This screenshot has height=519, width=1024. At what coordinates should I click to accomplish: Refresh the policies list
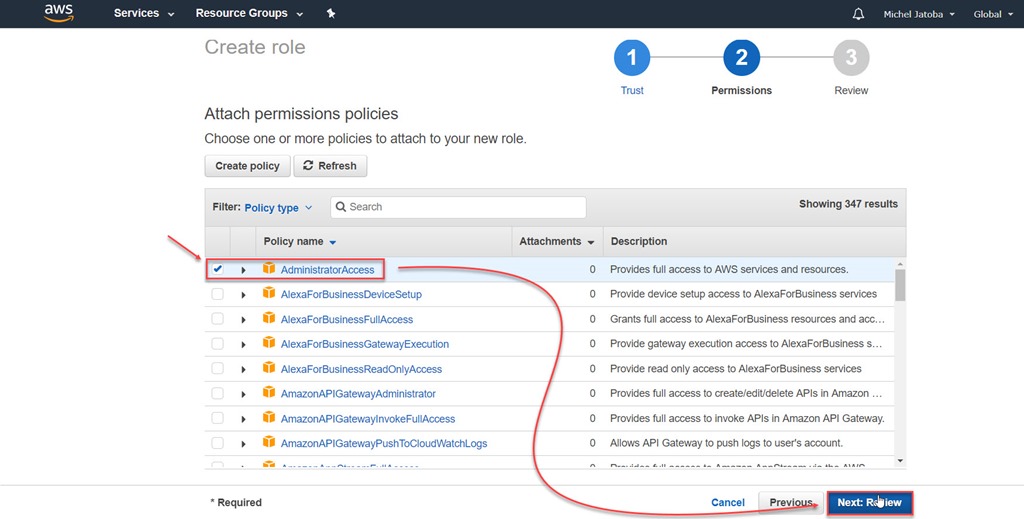point(330,166)
